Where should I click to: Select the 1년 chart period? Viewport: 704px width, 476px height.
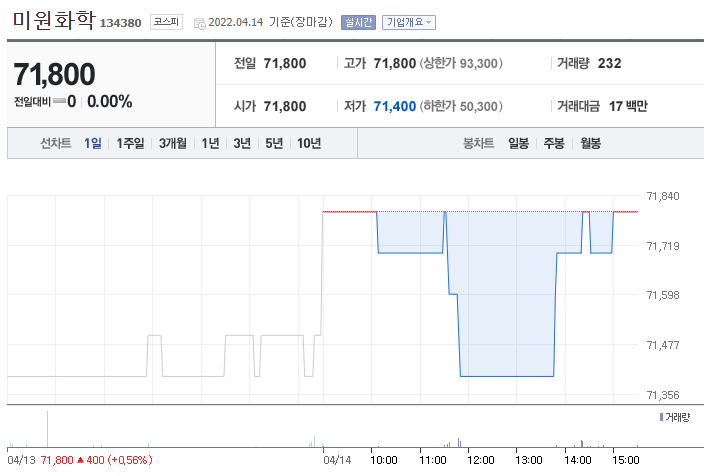click(x=210, y=143)
